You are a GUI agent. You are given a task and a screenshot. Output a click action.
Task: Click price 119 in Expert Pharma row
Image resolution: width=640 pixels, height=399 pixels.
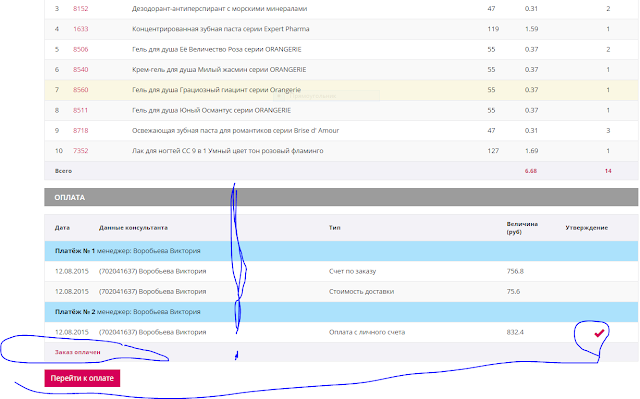tap(493, 29)
